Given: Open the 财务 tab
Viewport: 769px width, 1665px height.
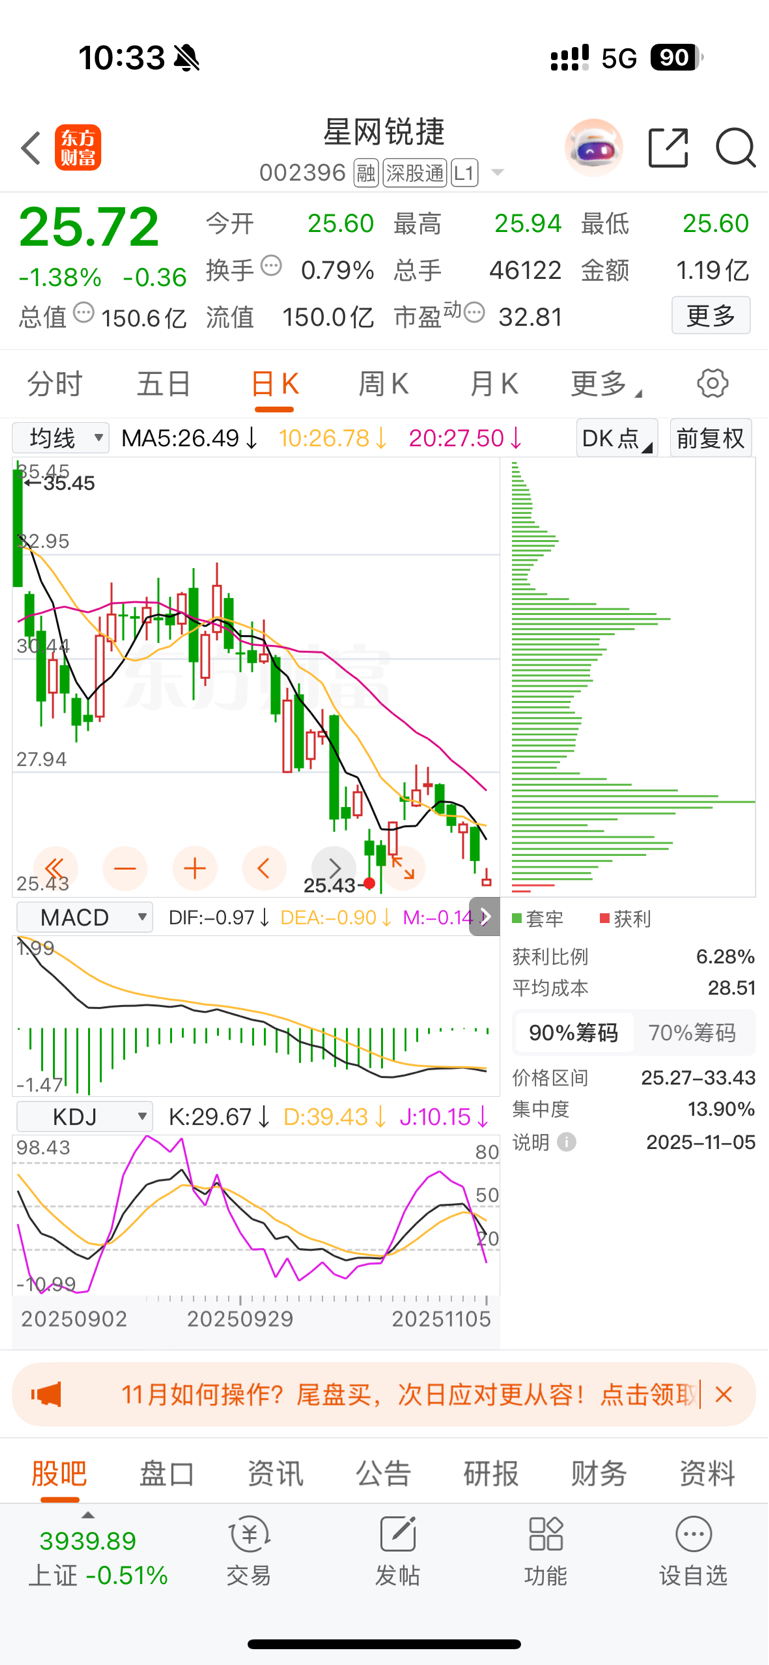Looking at the screenshot, I should coord(599,1473).
